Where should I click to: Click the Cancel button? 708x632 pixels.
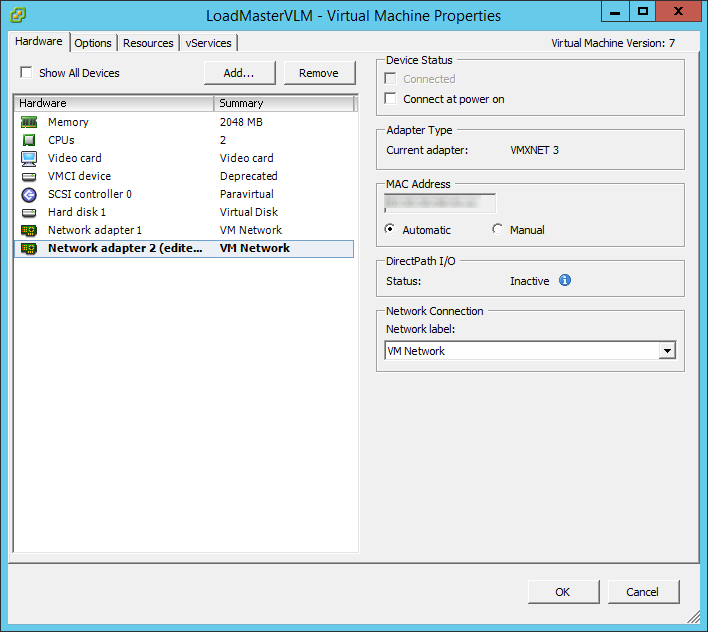point(643,592)
